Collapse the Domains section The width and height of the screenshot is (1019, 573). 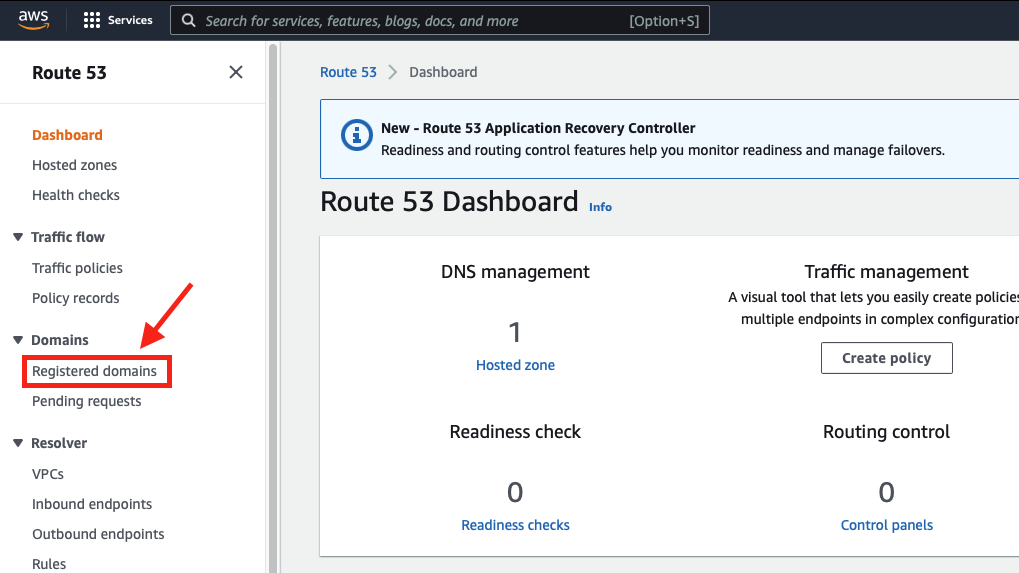point(18,340)
